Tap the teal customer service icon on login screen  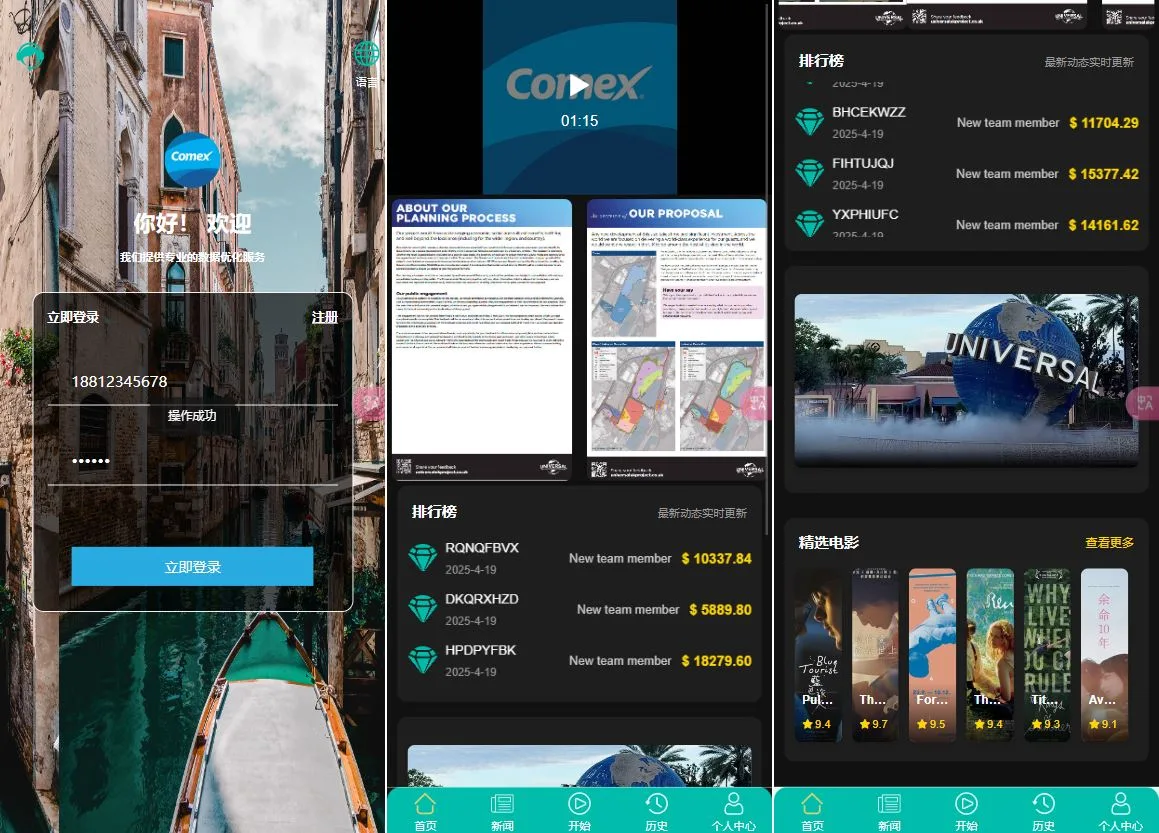coord(30,55)
